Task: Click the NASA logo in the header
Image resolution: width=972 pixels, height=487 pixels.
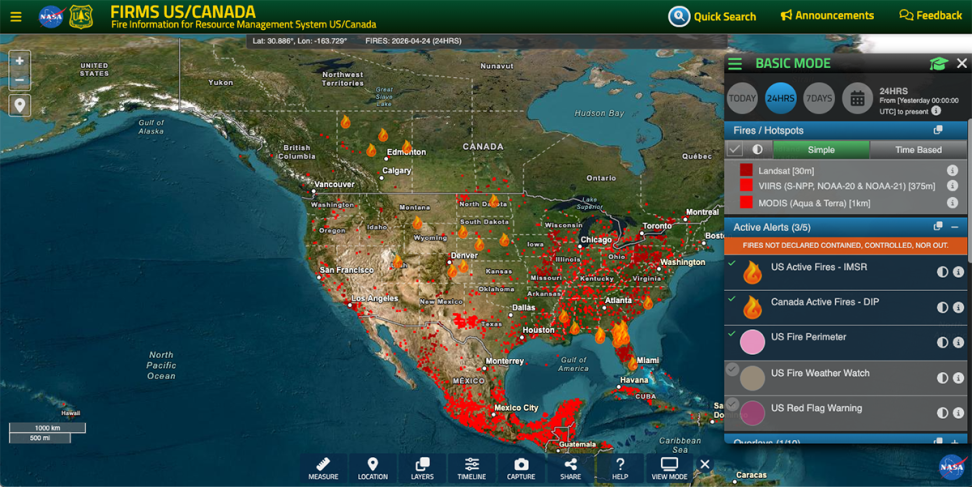Action: (51, 17)
